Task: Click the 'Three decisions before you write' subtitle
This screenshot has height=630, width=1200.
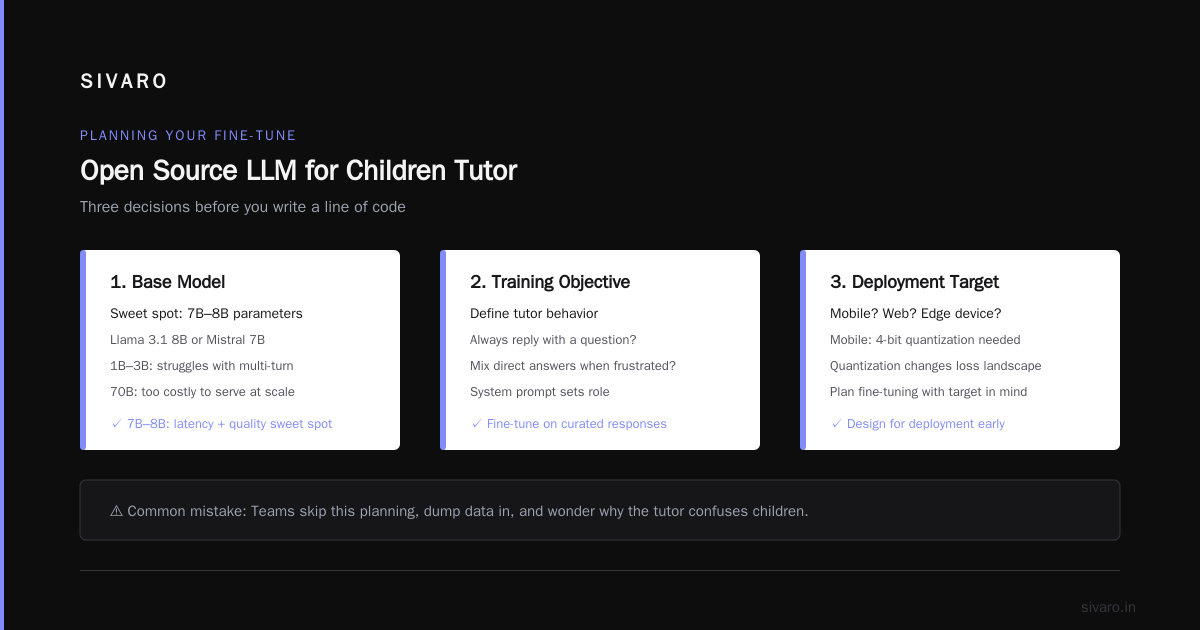Action: [243, 207]
